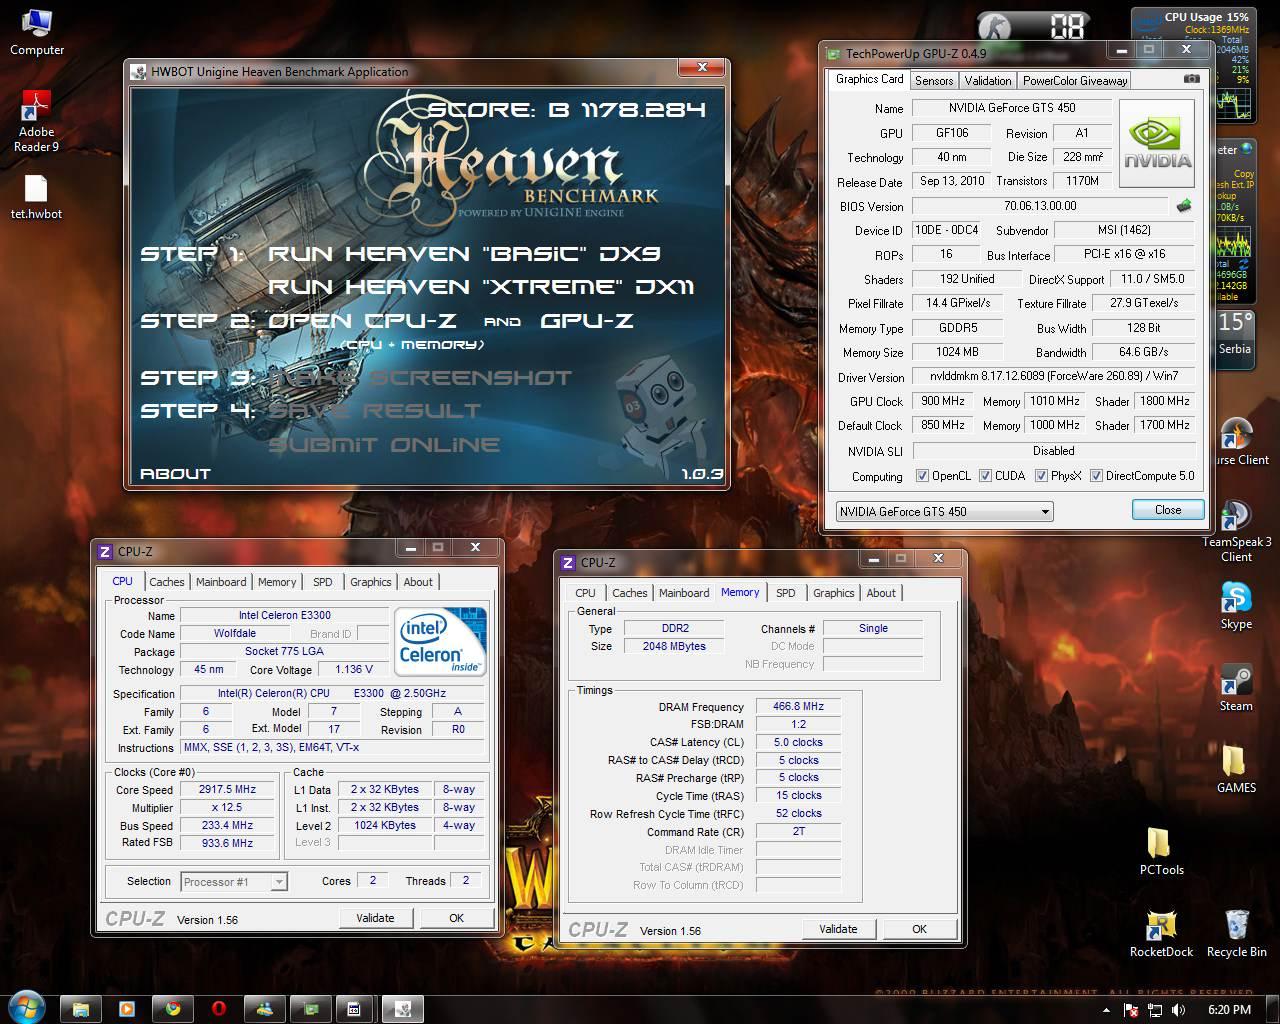Open the Skype desktop shortcut
1280x1024 pixels.
1236,606
